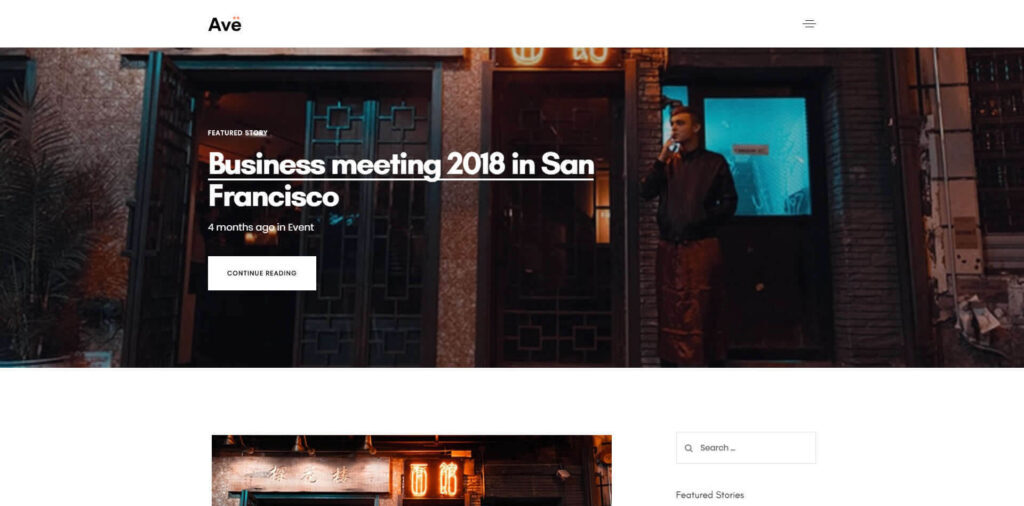Click the neon sign at the top of the hero image
This screenshot has width=1024, height=506.
click(559, 56)
